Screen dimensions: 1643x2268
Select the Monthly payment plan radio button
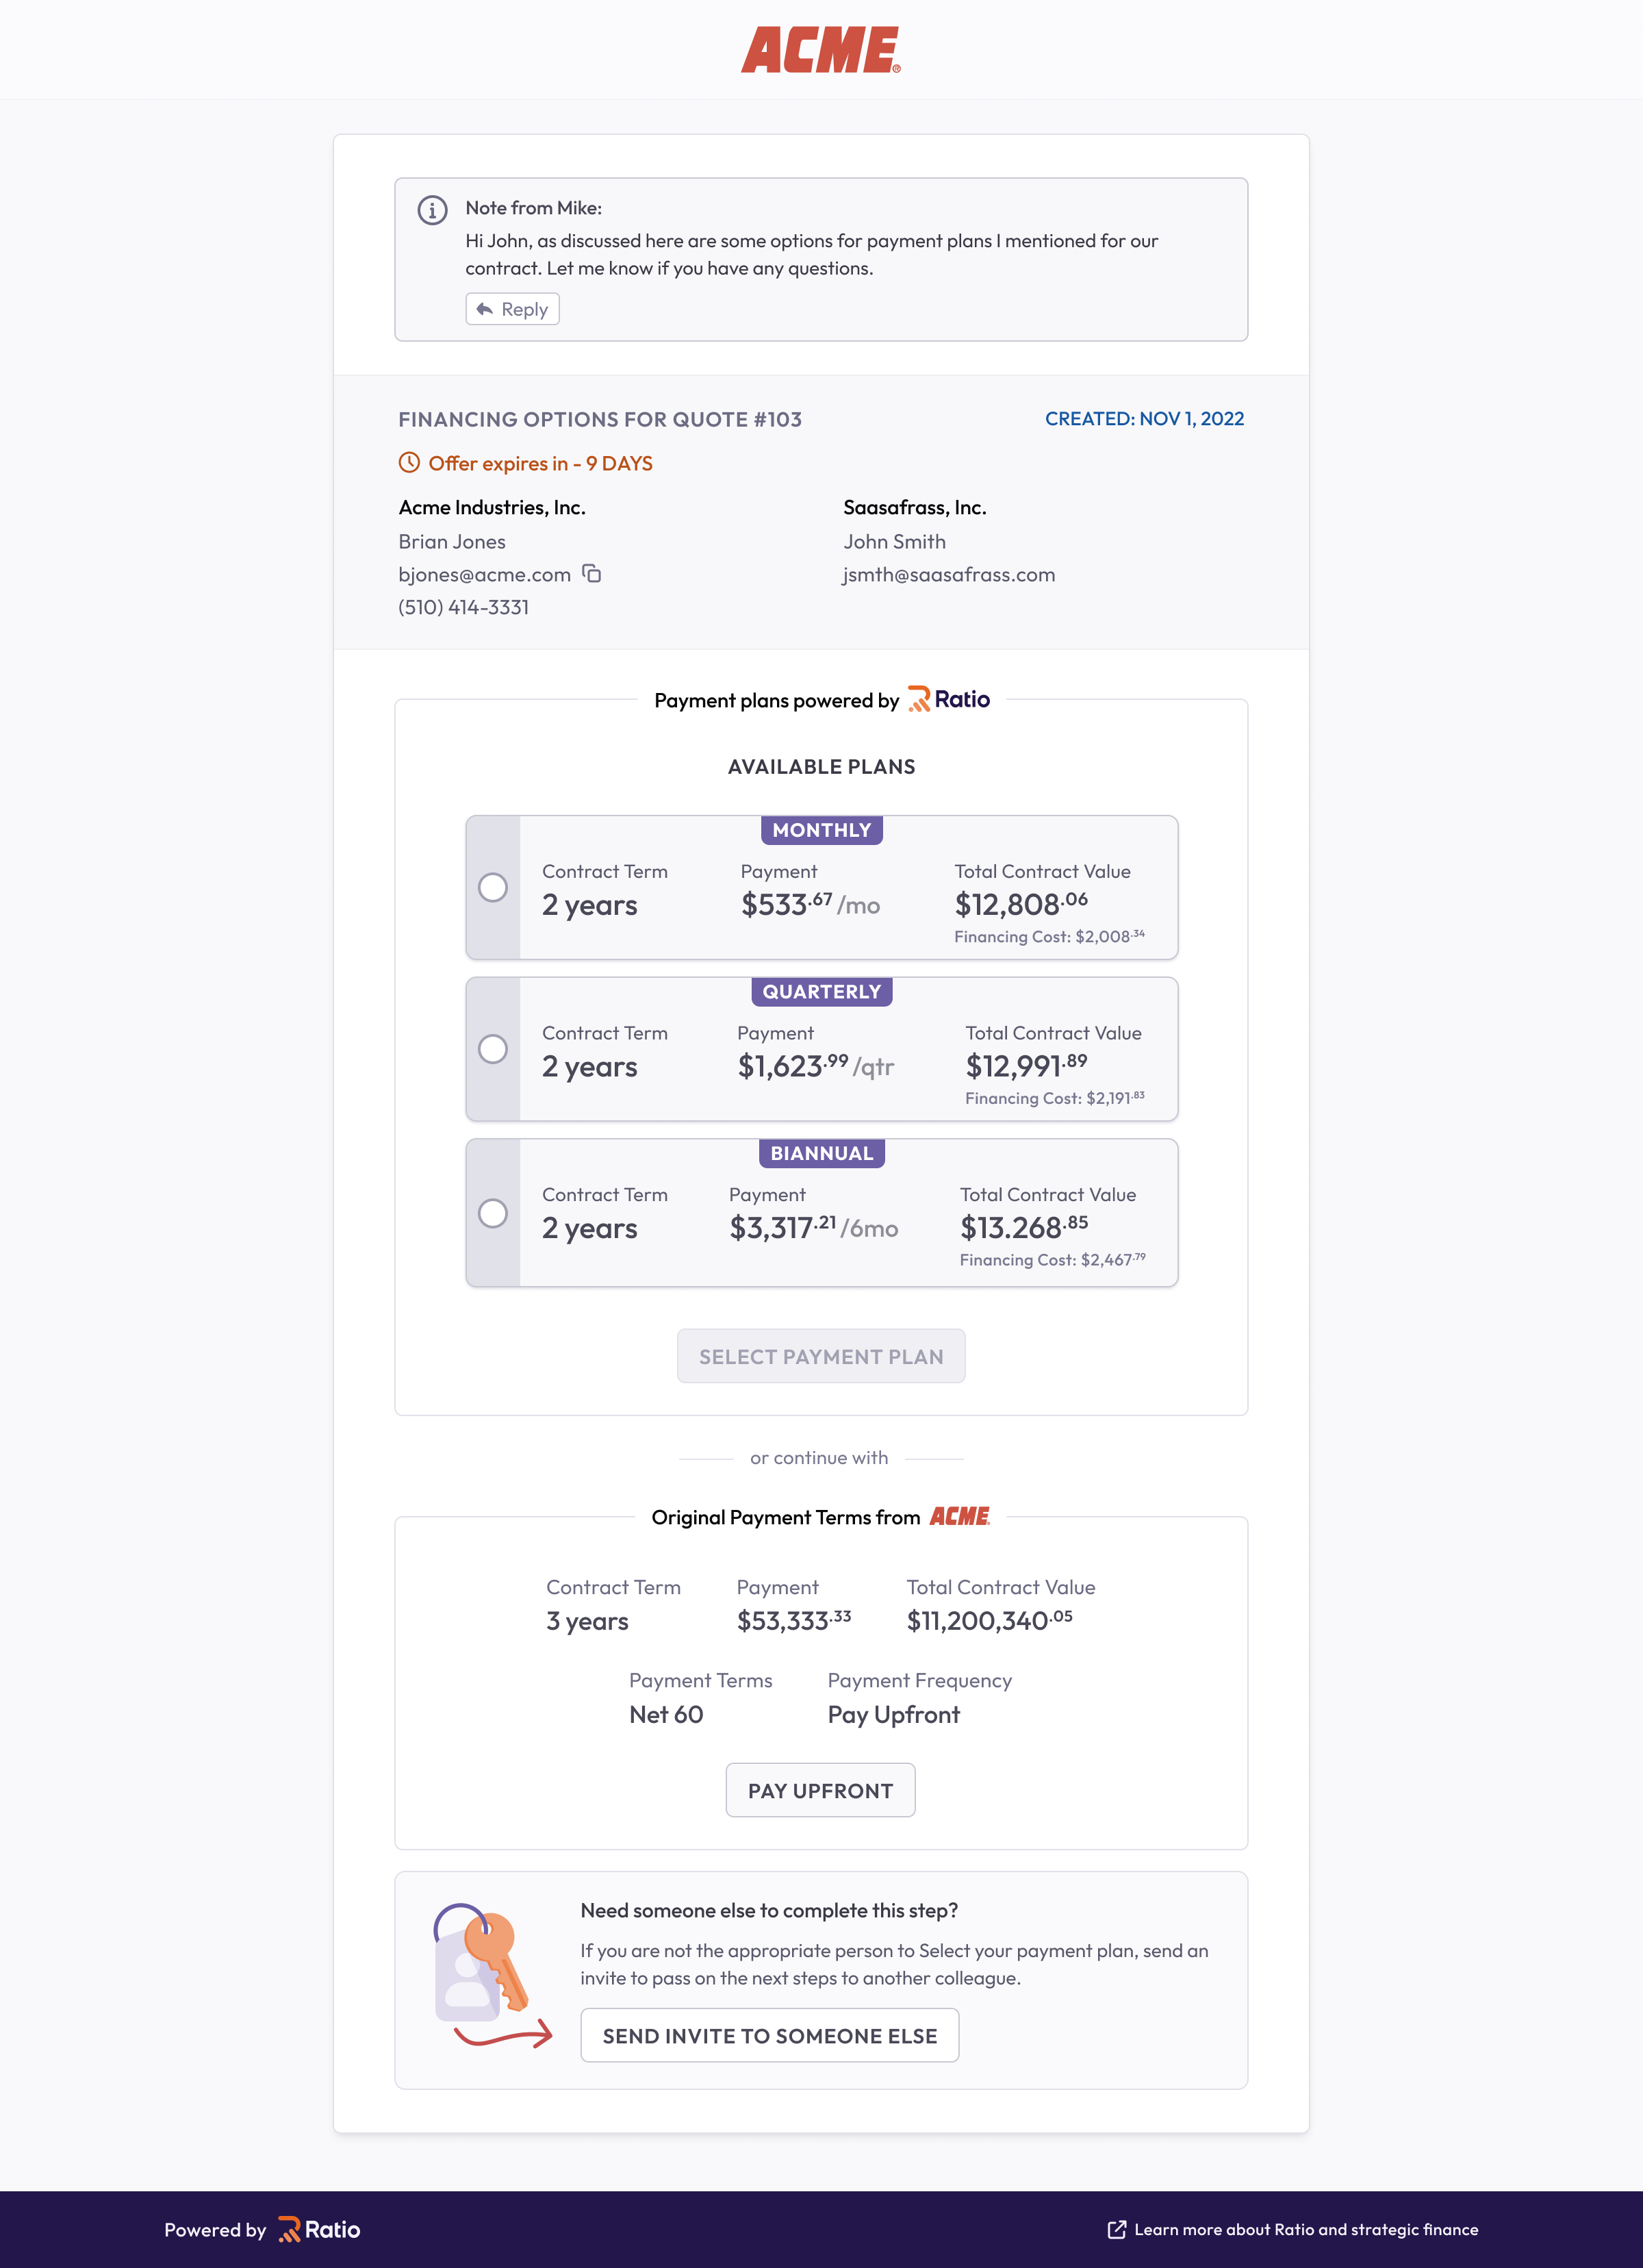[x=493, y=888]
